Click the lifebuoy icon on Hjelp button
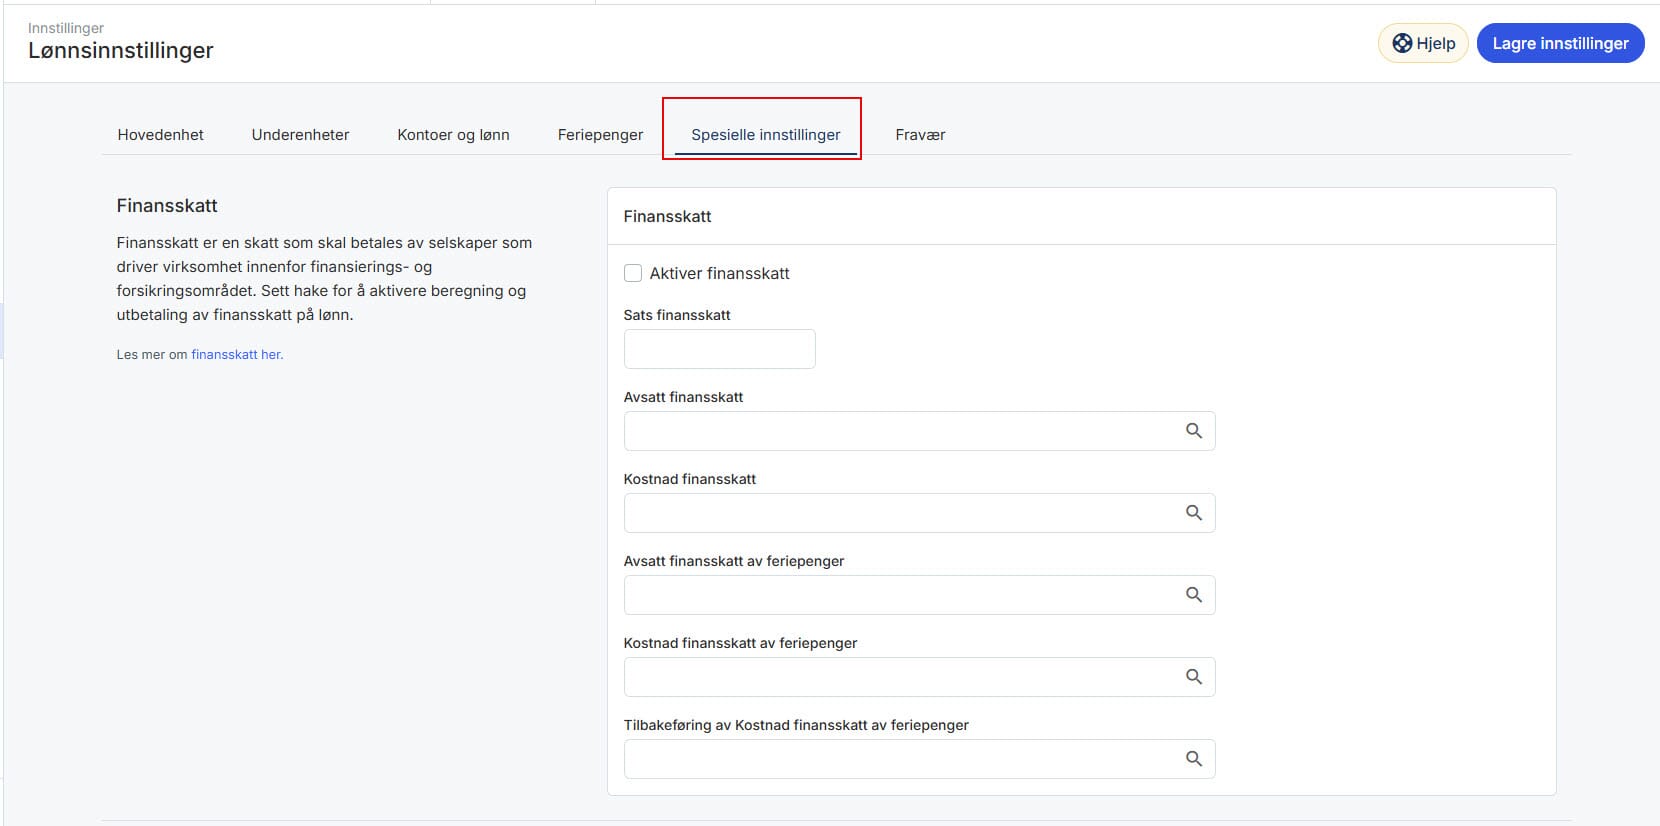This screenshot has height=826, width=1660. (x=1402, y=43)
